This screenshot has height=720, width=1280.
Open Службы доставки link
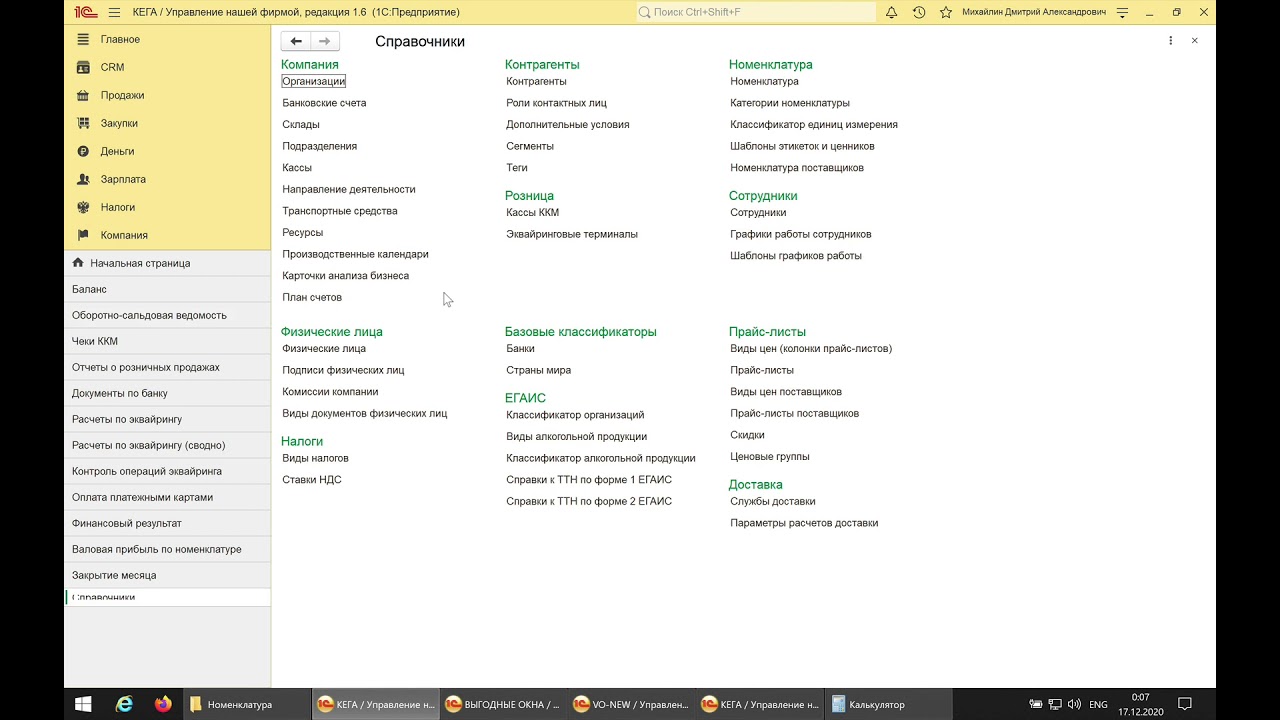pyautogui.click(x=773, y=501)
